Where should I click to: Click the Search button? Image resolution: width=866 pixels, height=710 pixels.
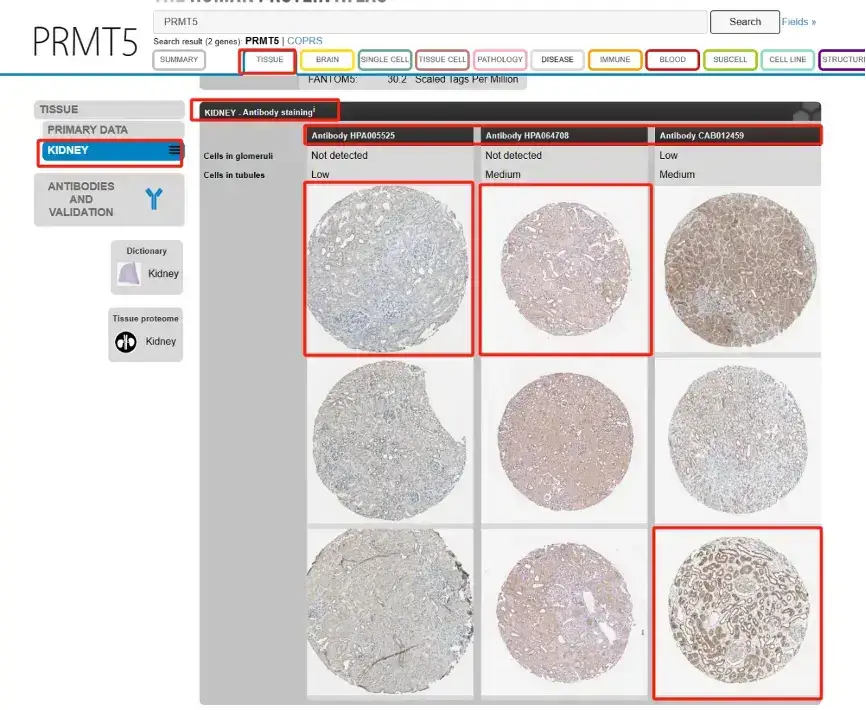tap(744, 22)
